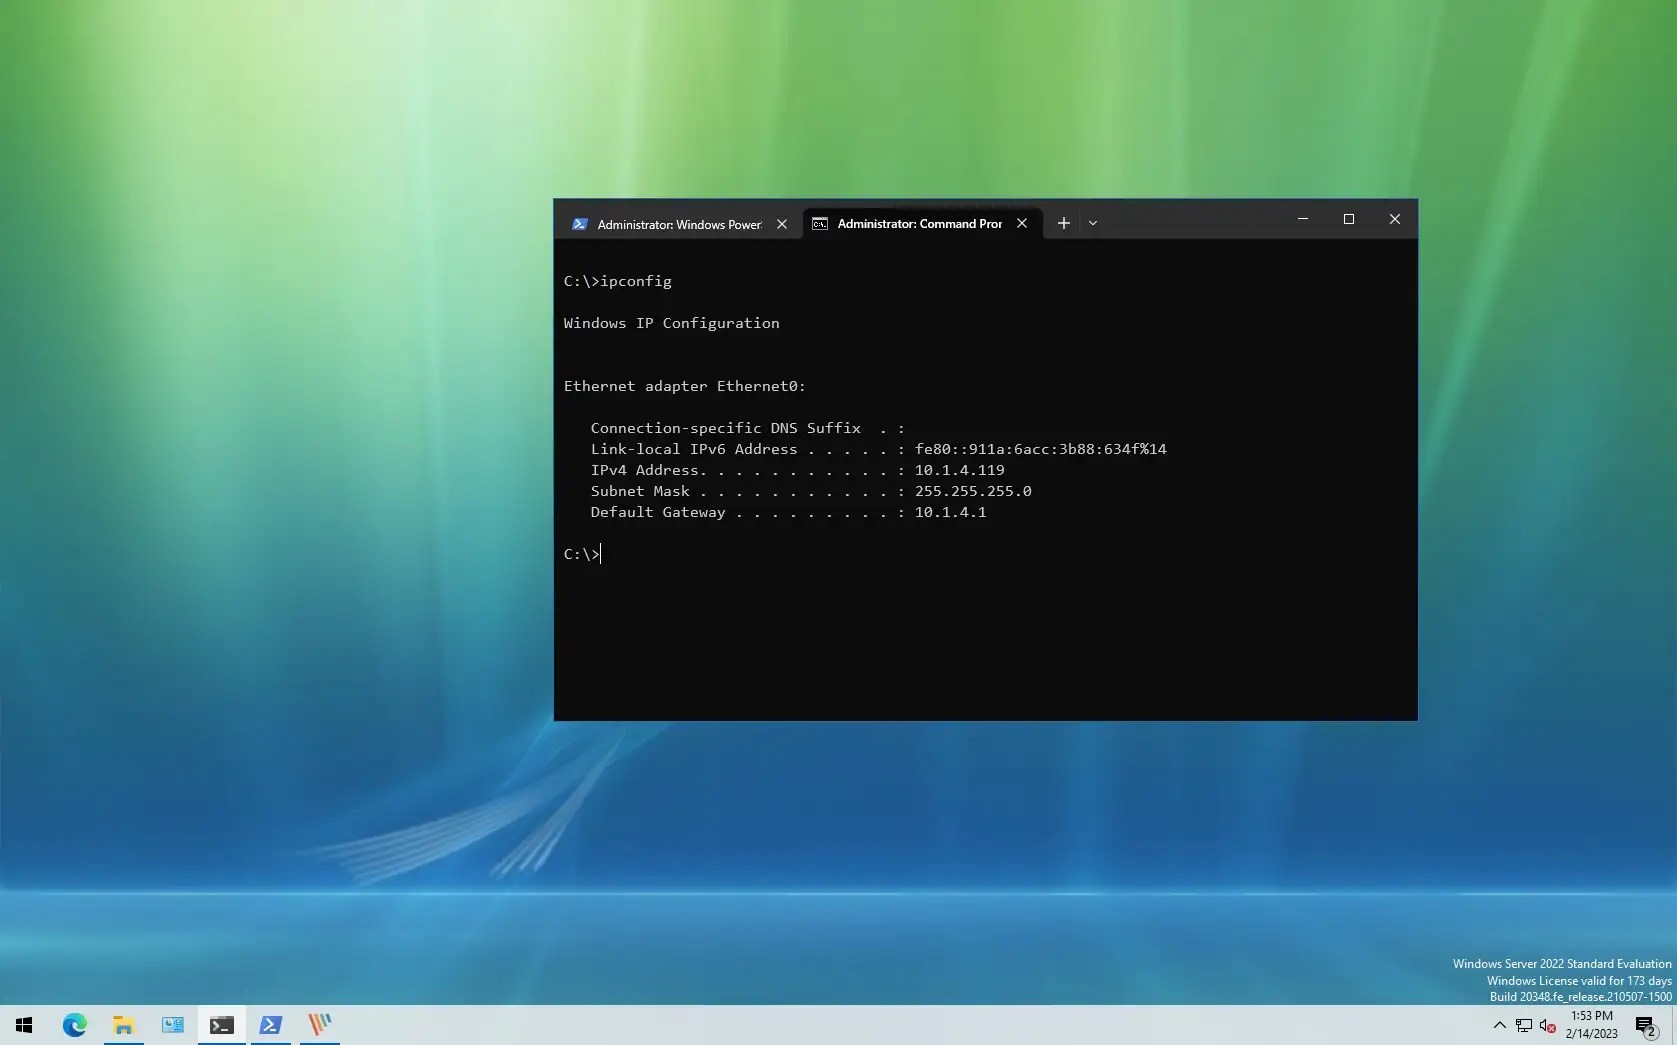Viewport: 1677px width, 1045px height.
Task: Open File Explorer from the taskbar
Action: [124, 1025]
